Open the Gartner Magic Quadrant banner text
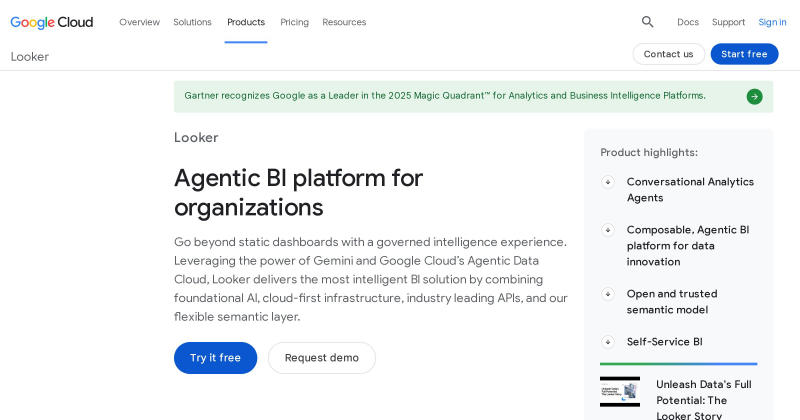 click(x=445, y=95)
